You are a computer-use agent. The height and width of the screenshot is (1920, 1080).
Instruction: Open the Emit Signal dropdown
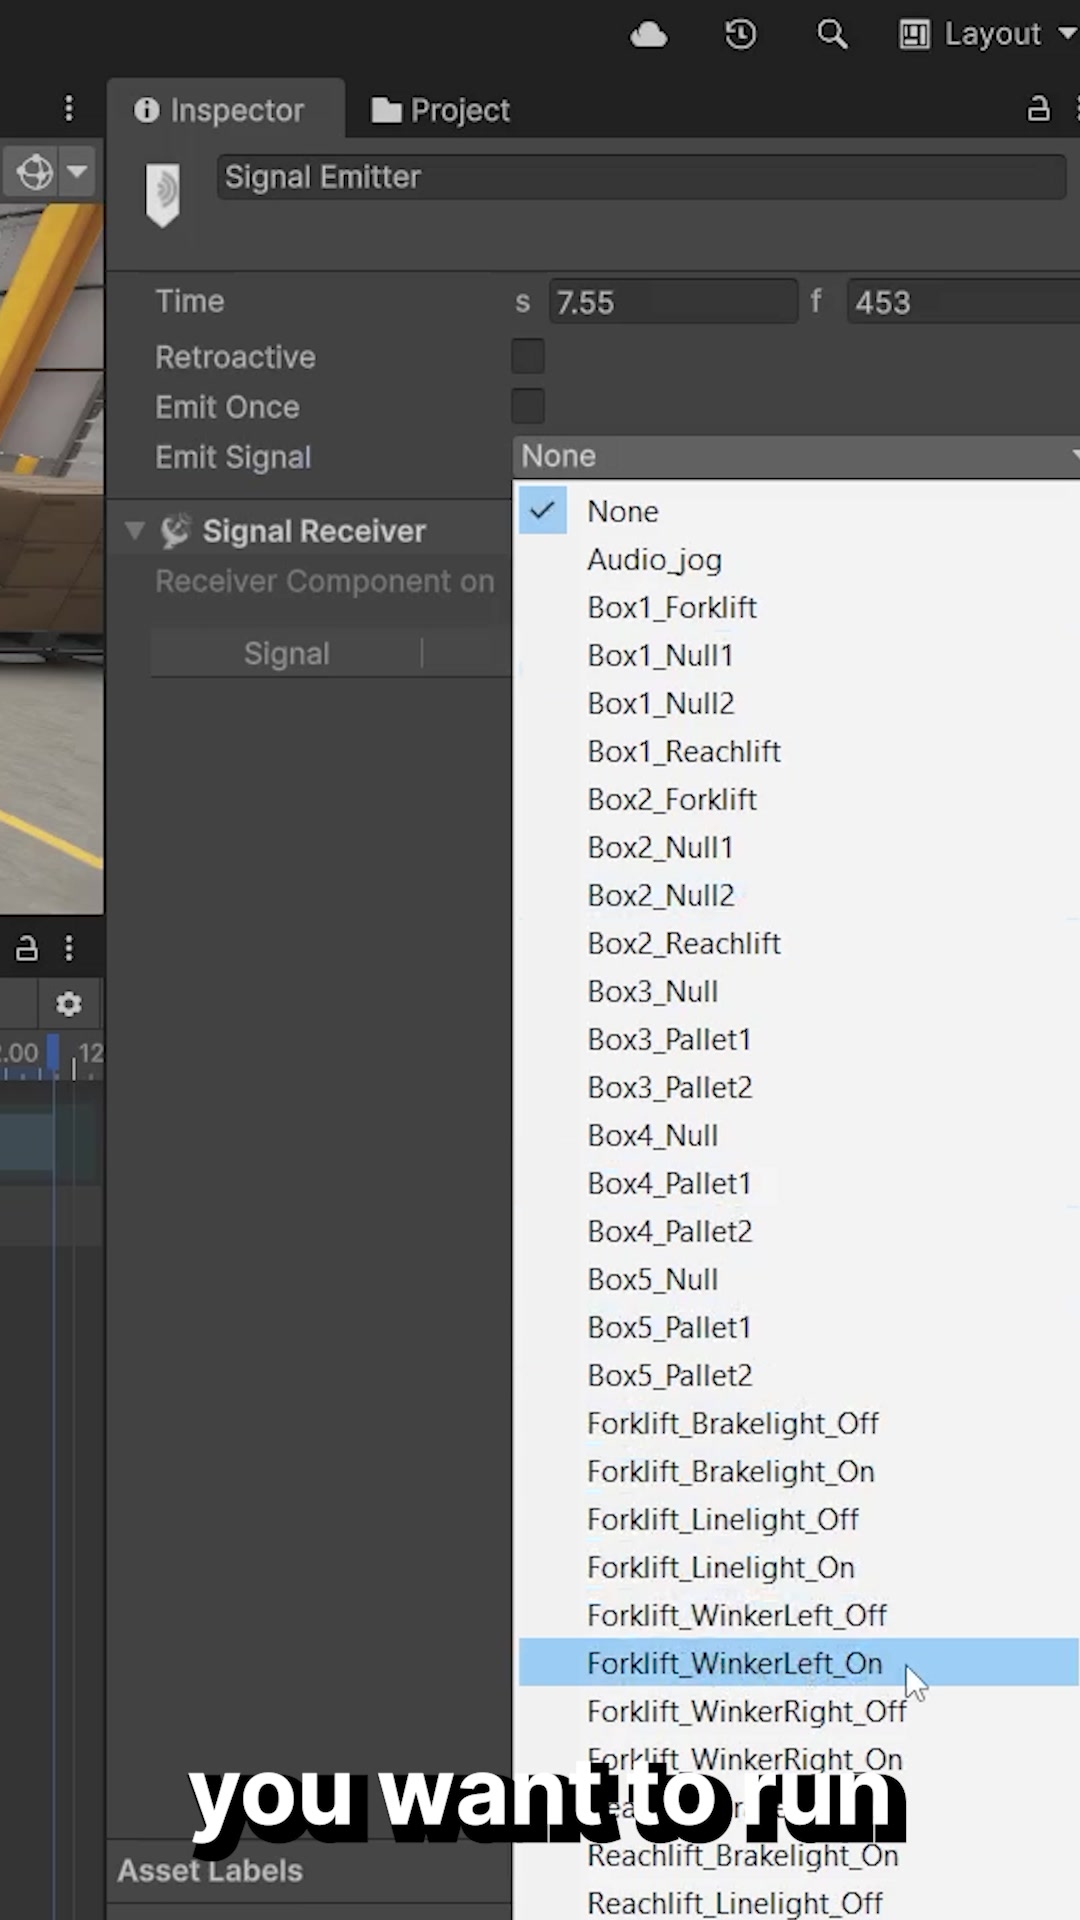pyautogui.click(x=797, y=456)
